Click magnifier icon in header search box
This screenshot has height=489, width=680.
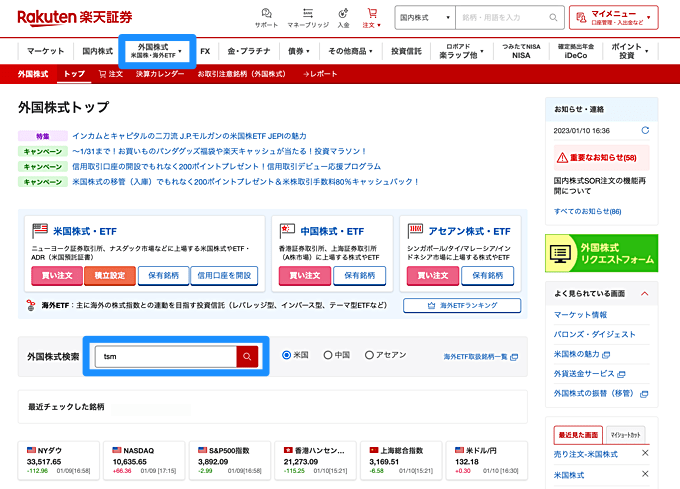point(553,17)
